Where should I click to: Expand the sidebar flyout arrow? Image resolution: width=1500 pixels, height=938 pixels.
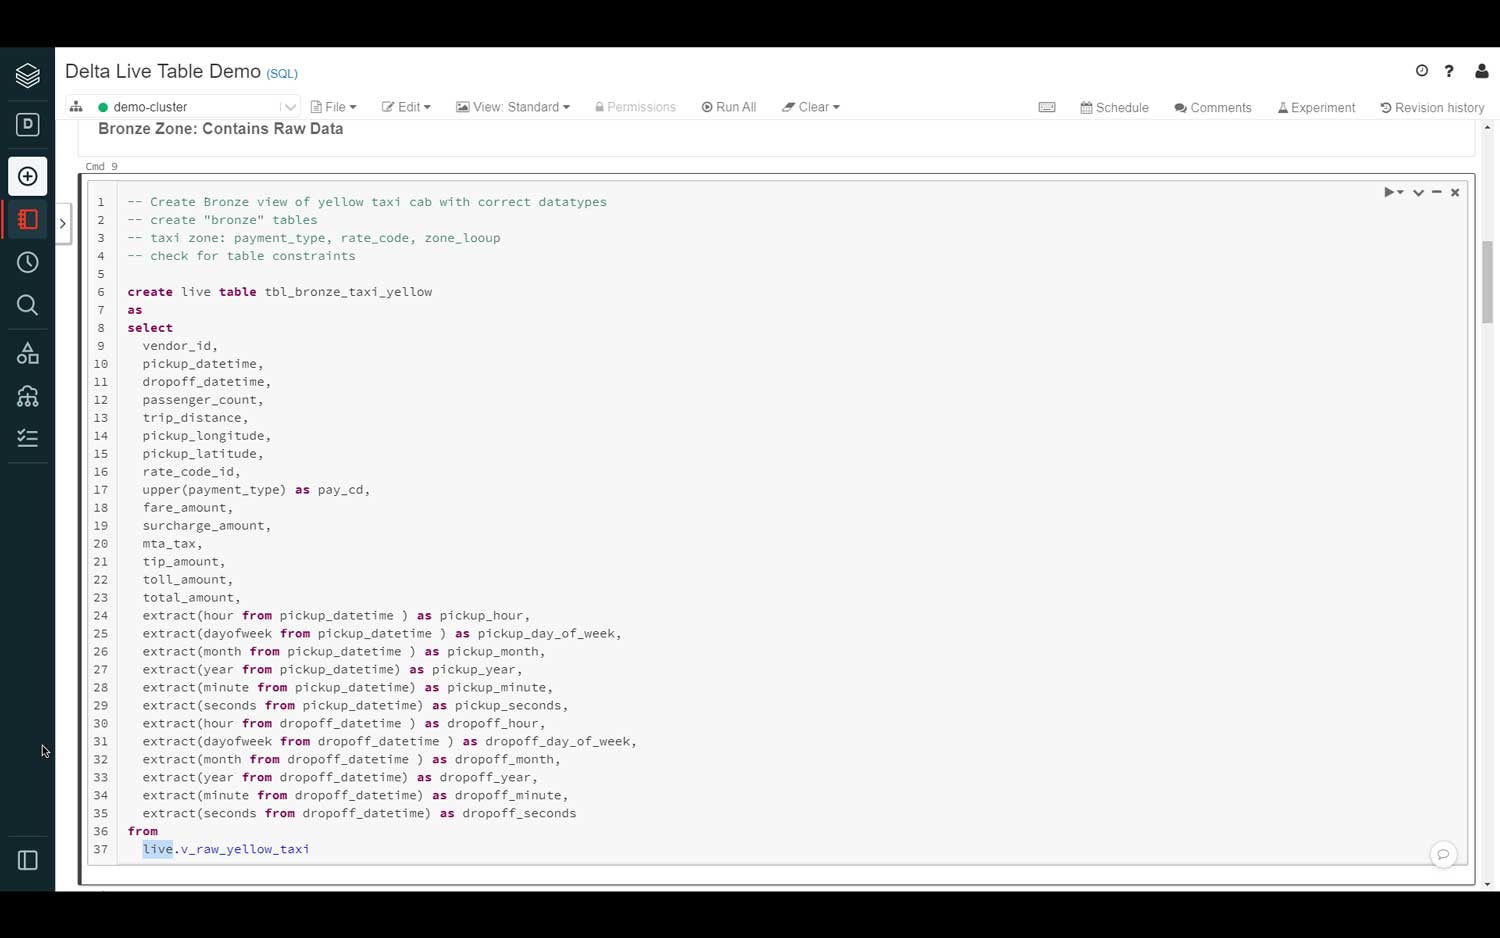tap(62, 224)
